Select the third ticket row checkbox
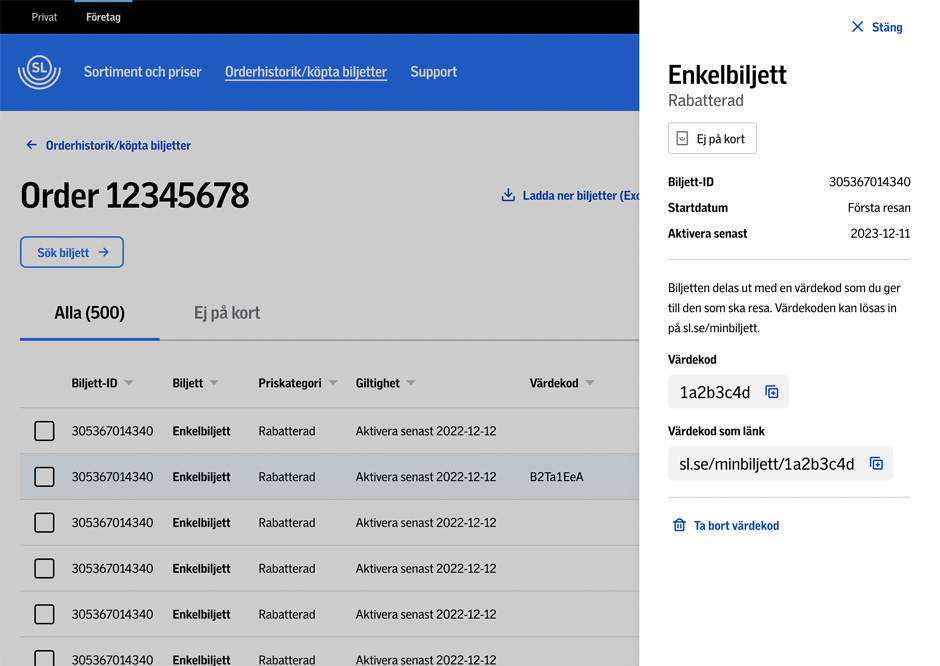The width and height of the screenshot is (940, 666). (44, 523)
